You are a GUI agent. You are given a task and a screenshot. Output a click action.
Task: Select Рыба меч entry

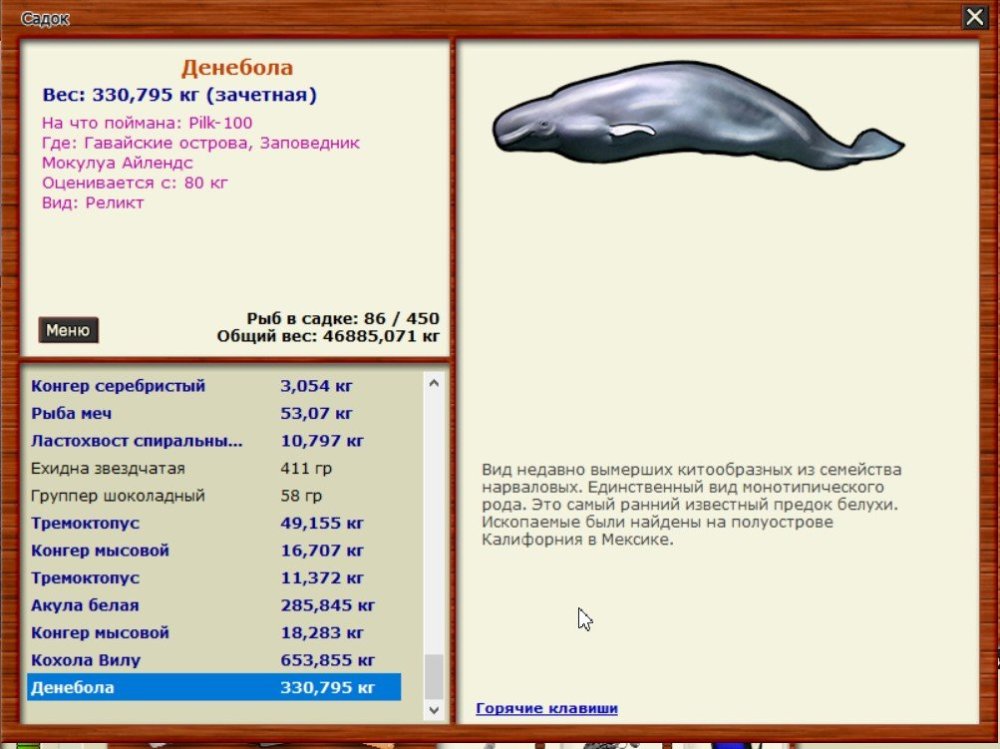coord(214,413)
